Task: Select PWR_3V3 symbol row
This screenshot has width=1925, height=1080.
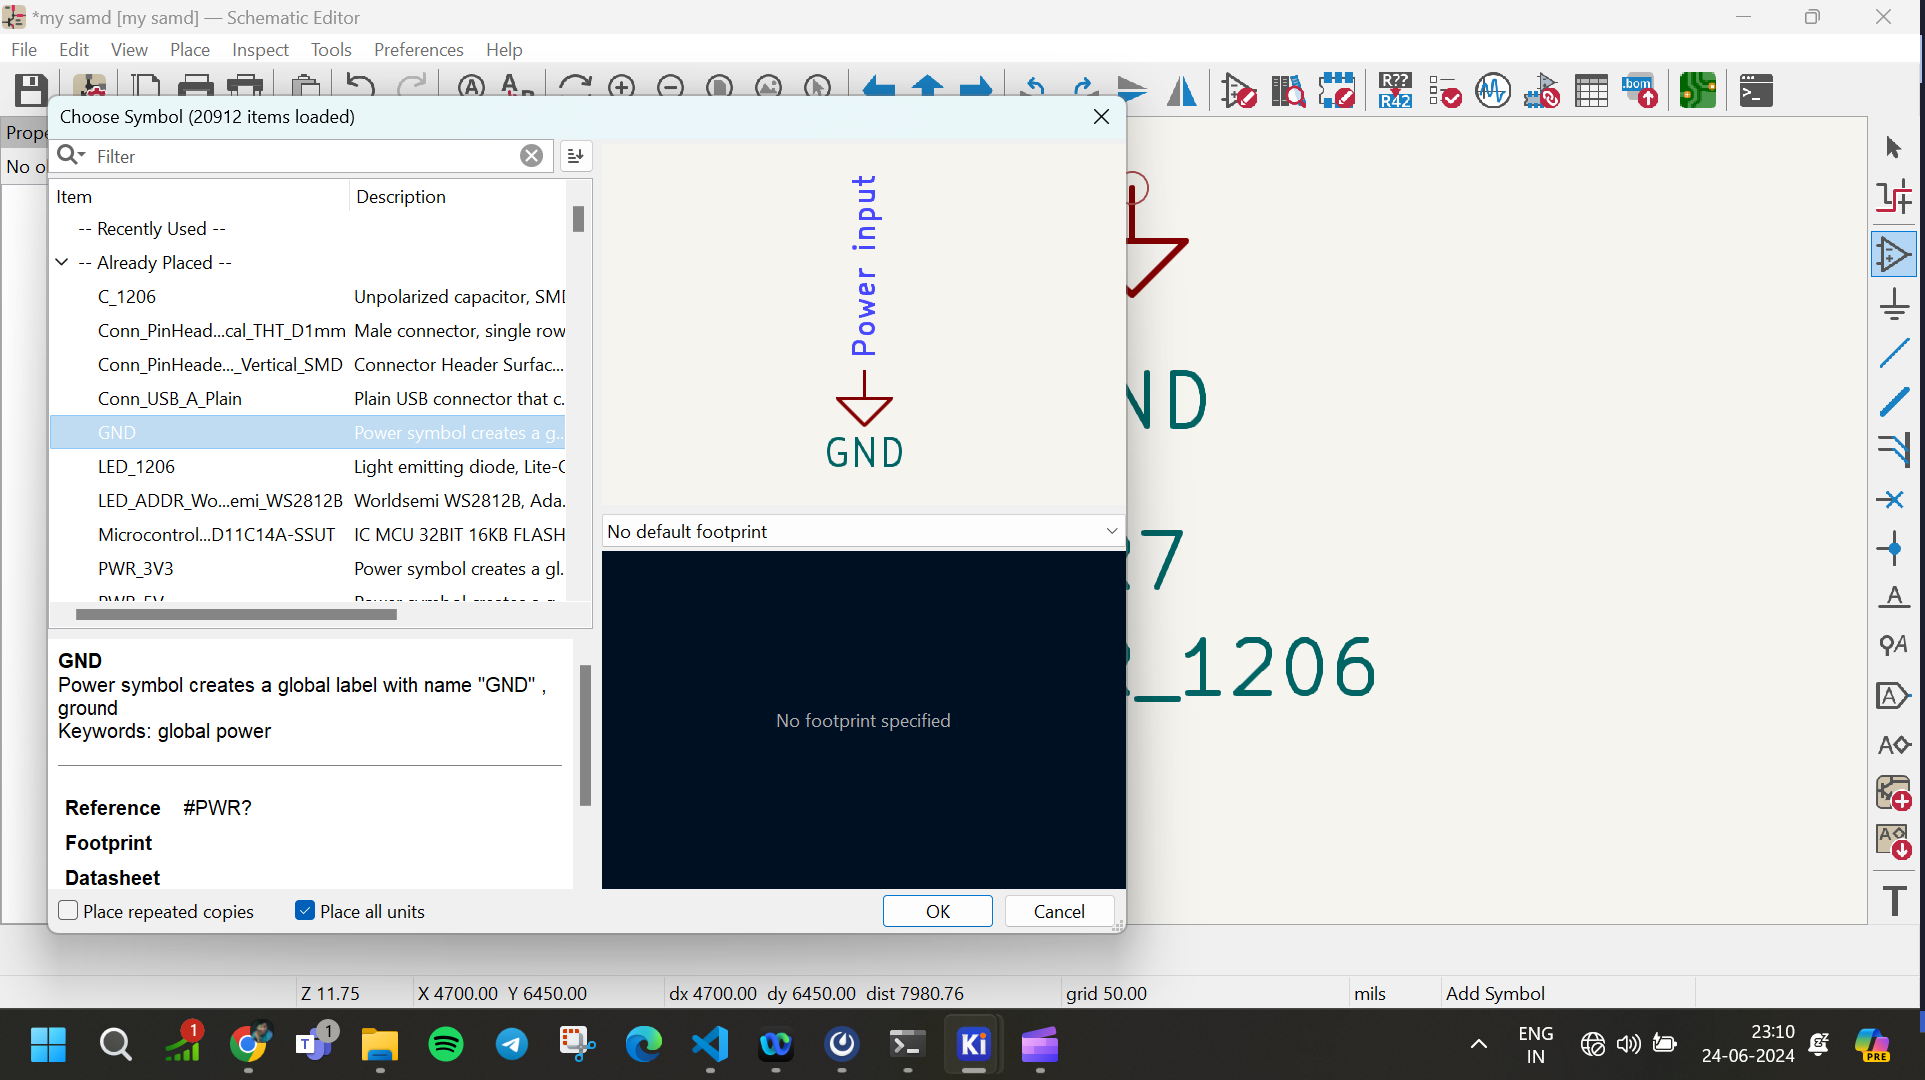Action: 308,569
